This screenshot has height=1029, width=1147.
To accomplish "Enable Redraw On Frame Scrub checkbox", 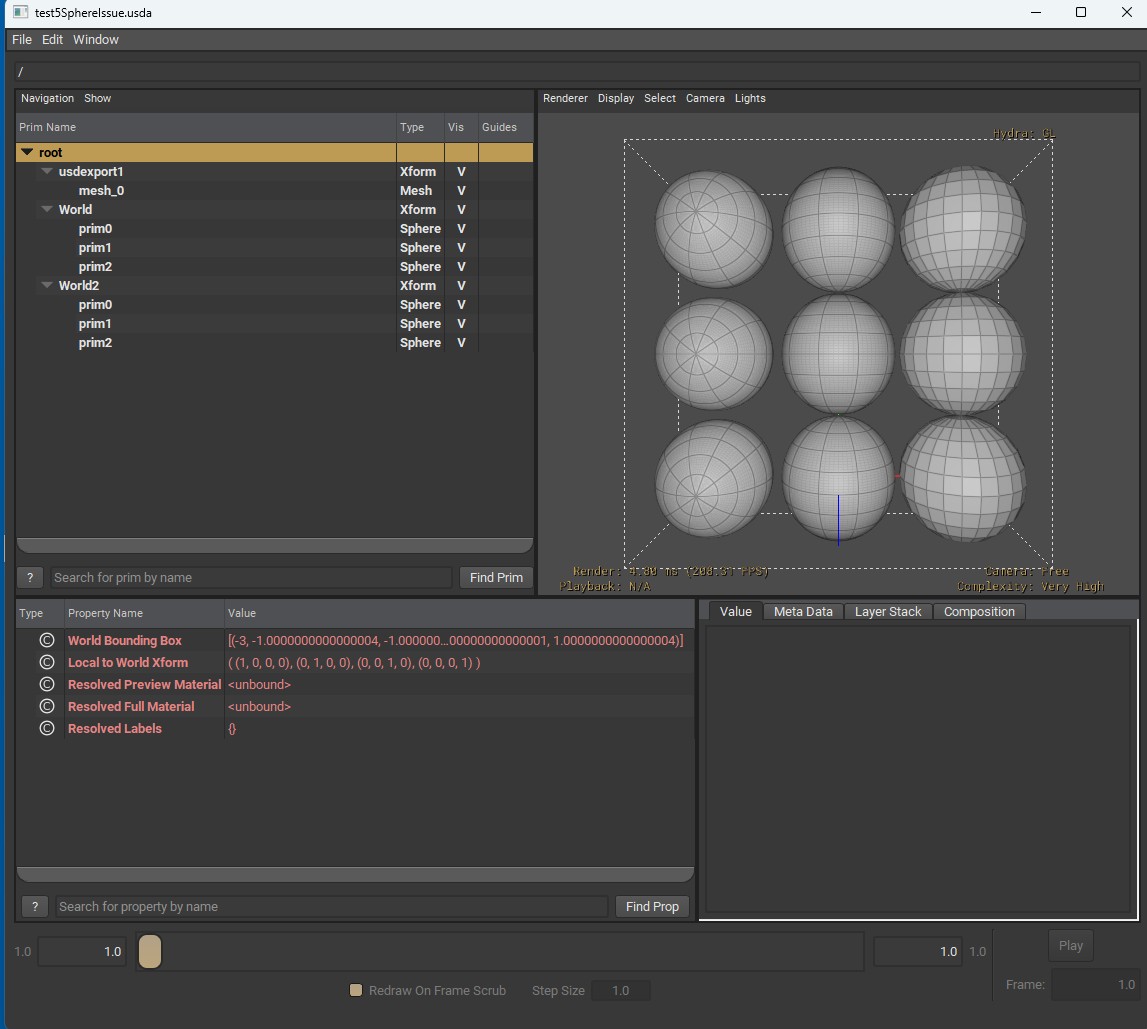I will tap(355, 991).
